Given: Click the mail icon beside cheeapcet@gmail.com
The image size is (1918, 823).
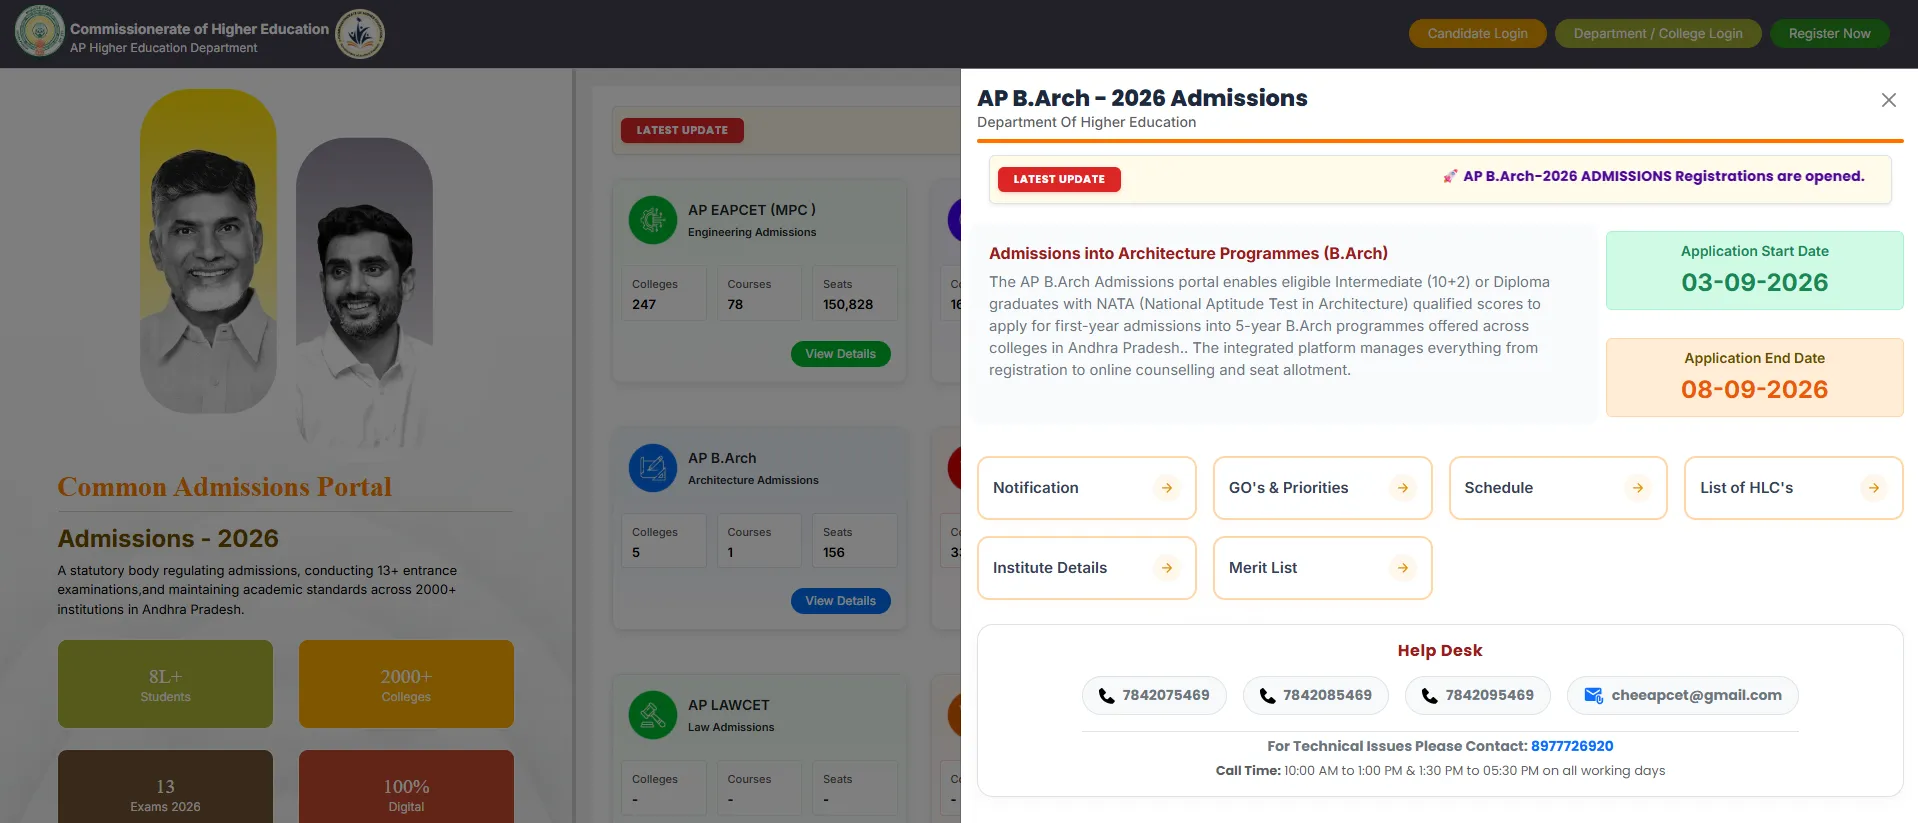Looking at the screenshot, I should pos(1594,695).
